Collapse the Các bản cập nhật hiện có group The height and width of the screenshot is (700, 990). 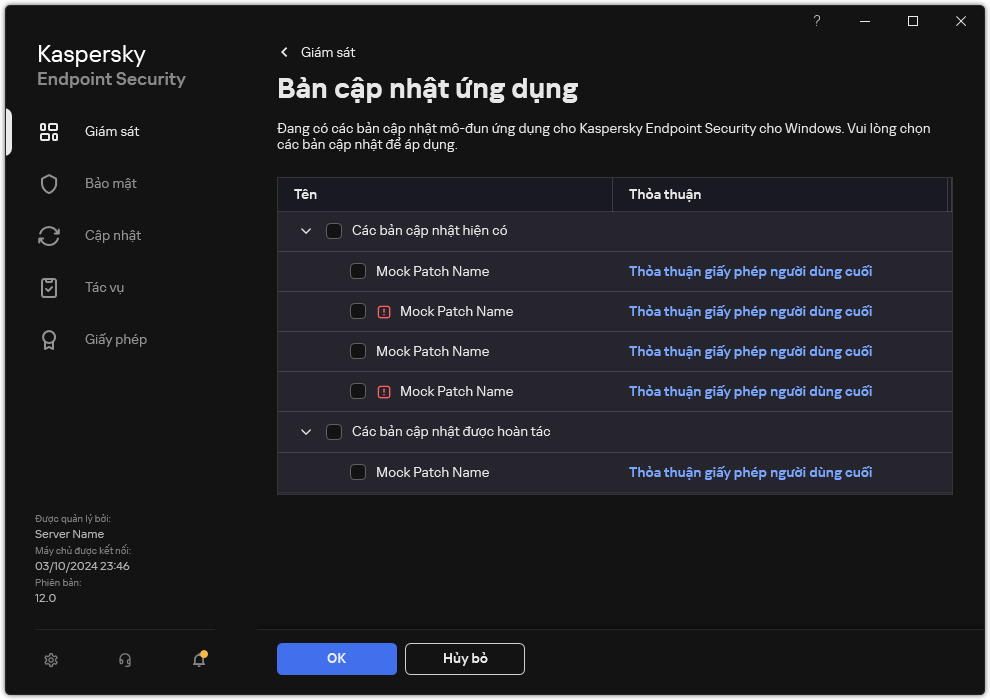point(306,230)
